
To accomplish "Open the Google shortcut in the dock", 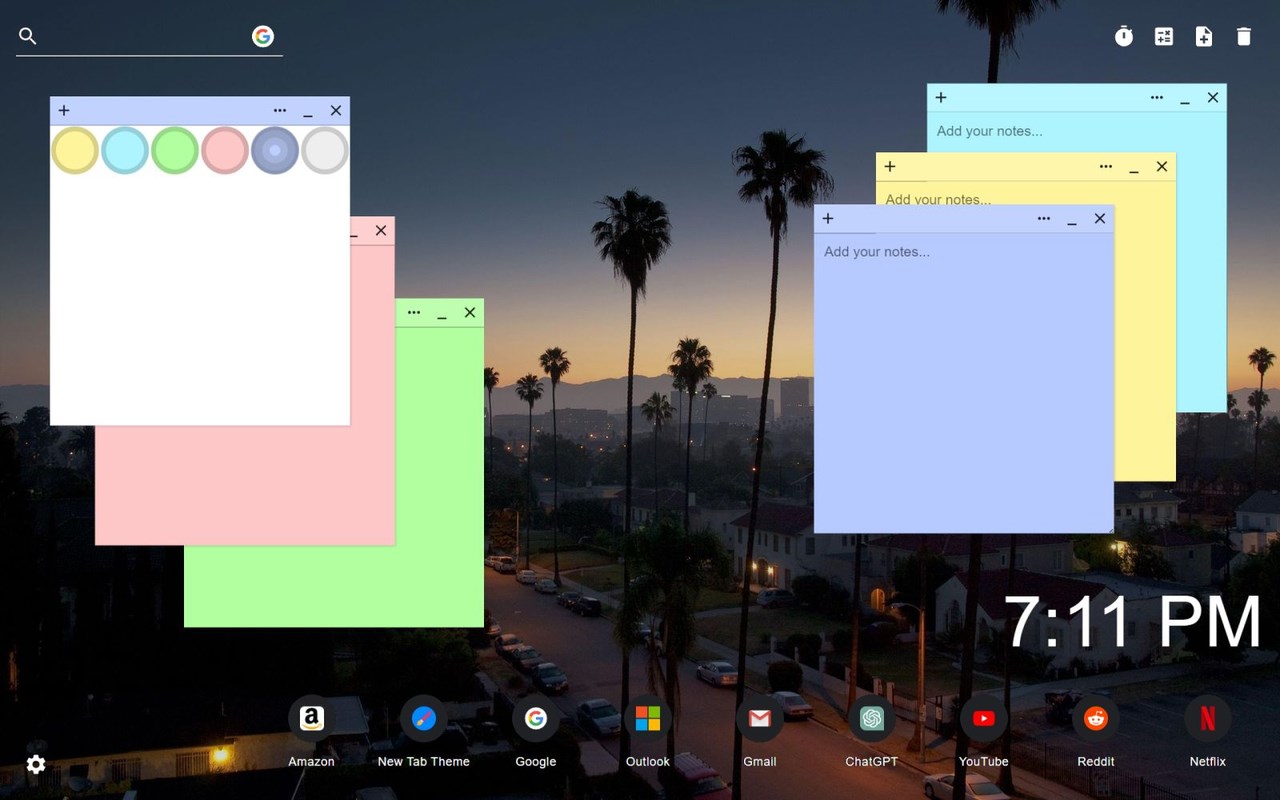I will (536, 732).
